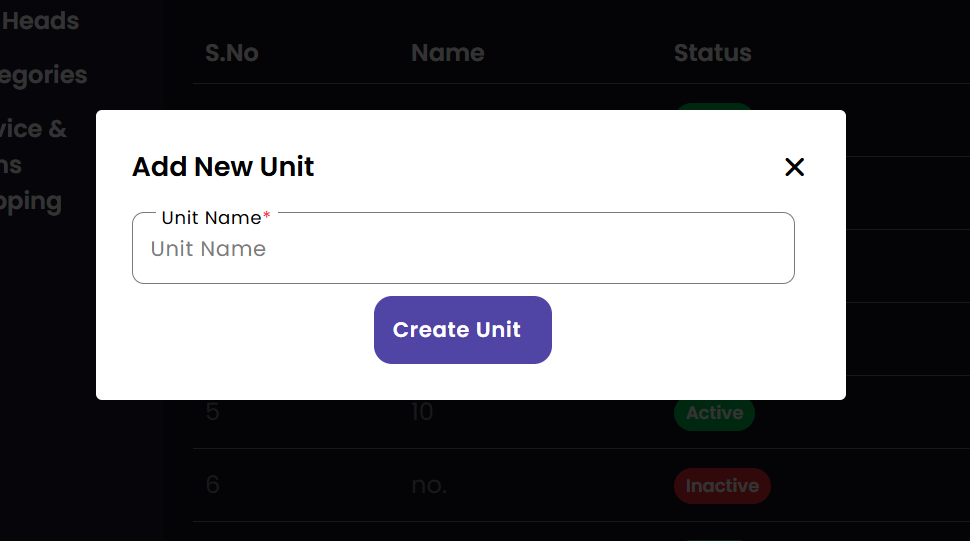Select the unit named "no."
The image size is (970, 541).
[429, 486]
